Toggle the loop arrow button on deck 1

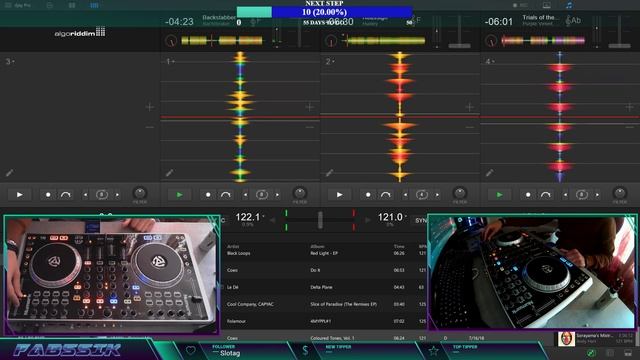226,195
